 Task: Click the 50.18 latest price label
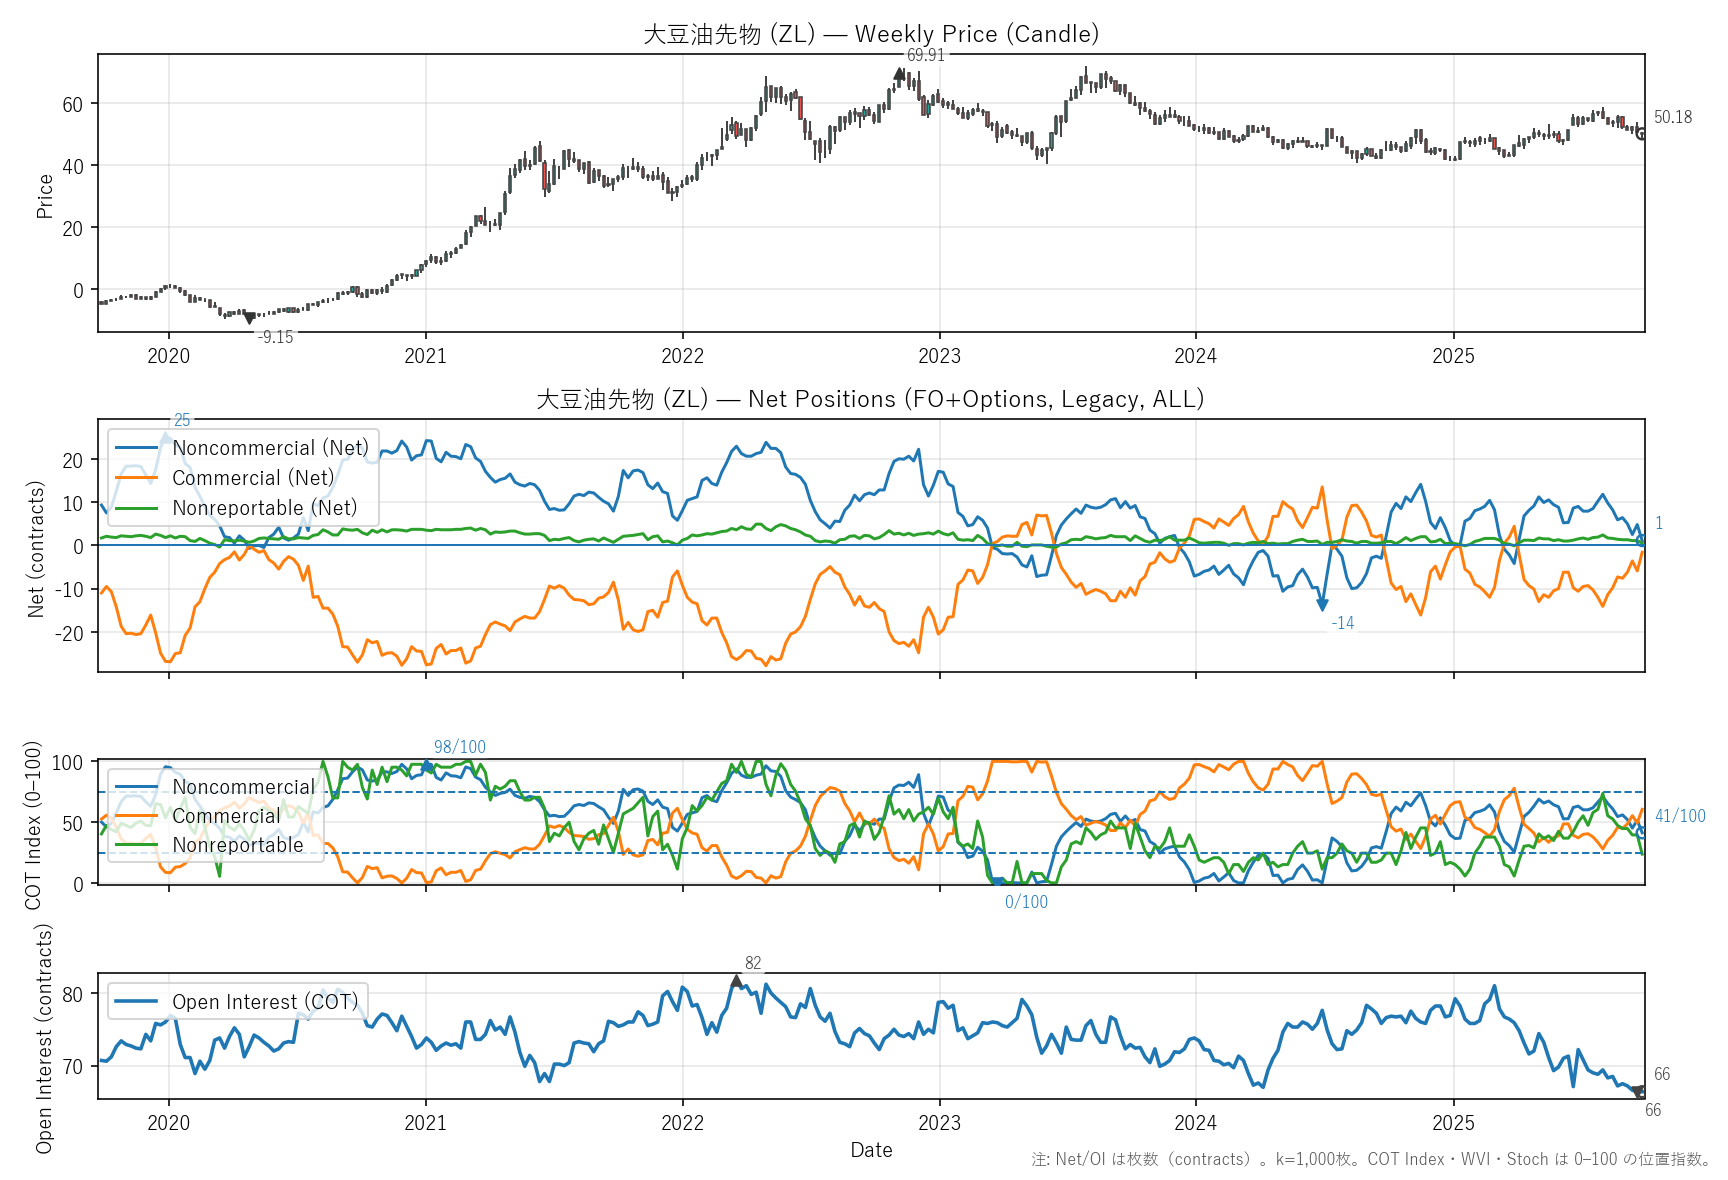(1673, 117)
